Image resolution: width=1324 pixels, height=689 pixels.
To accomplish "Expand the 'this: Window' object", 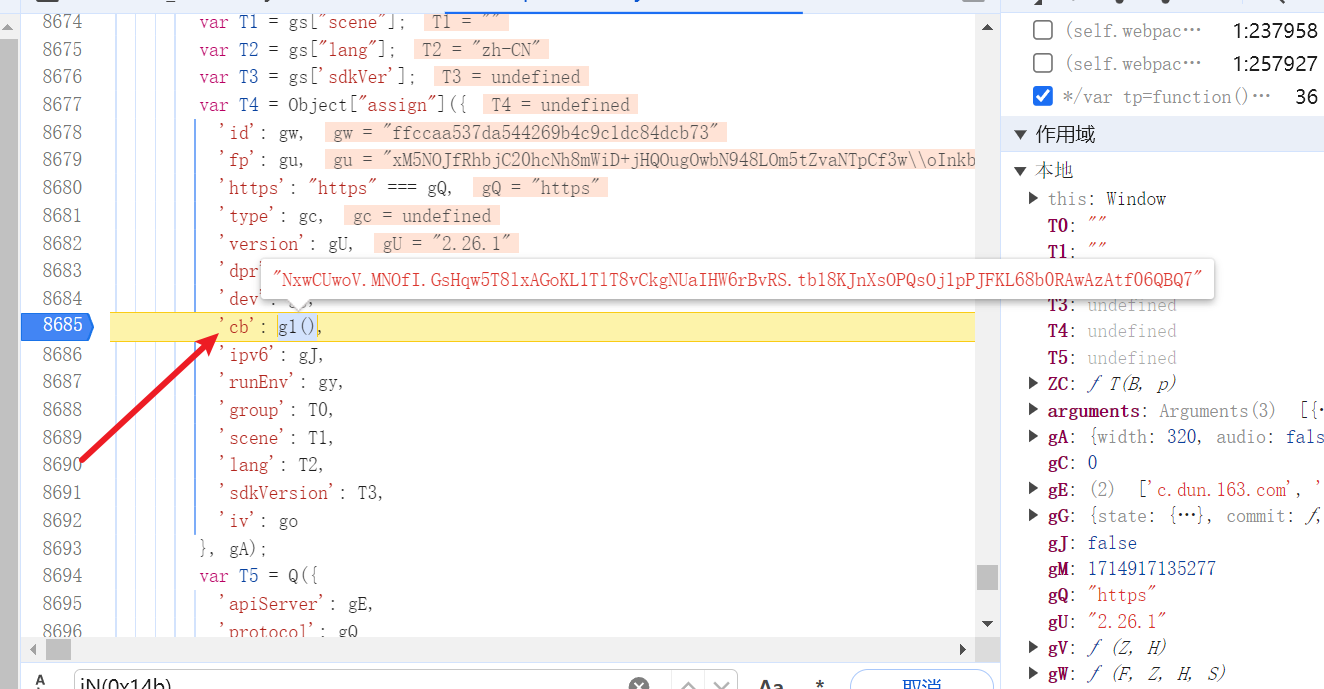I will (x=1034, y=198).
